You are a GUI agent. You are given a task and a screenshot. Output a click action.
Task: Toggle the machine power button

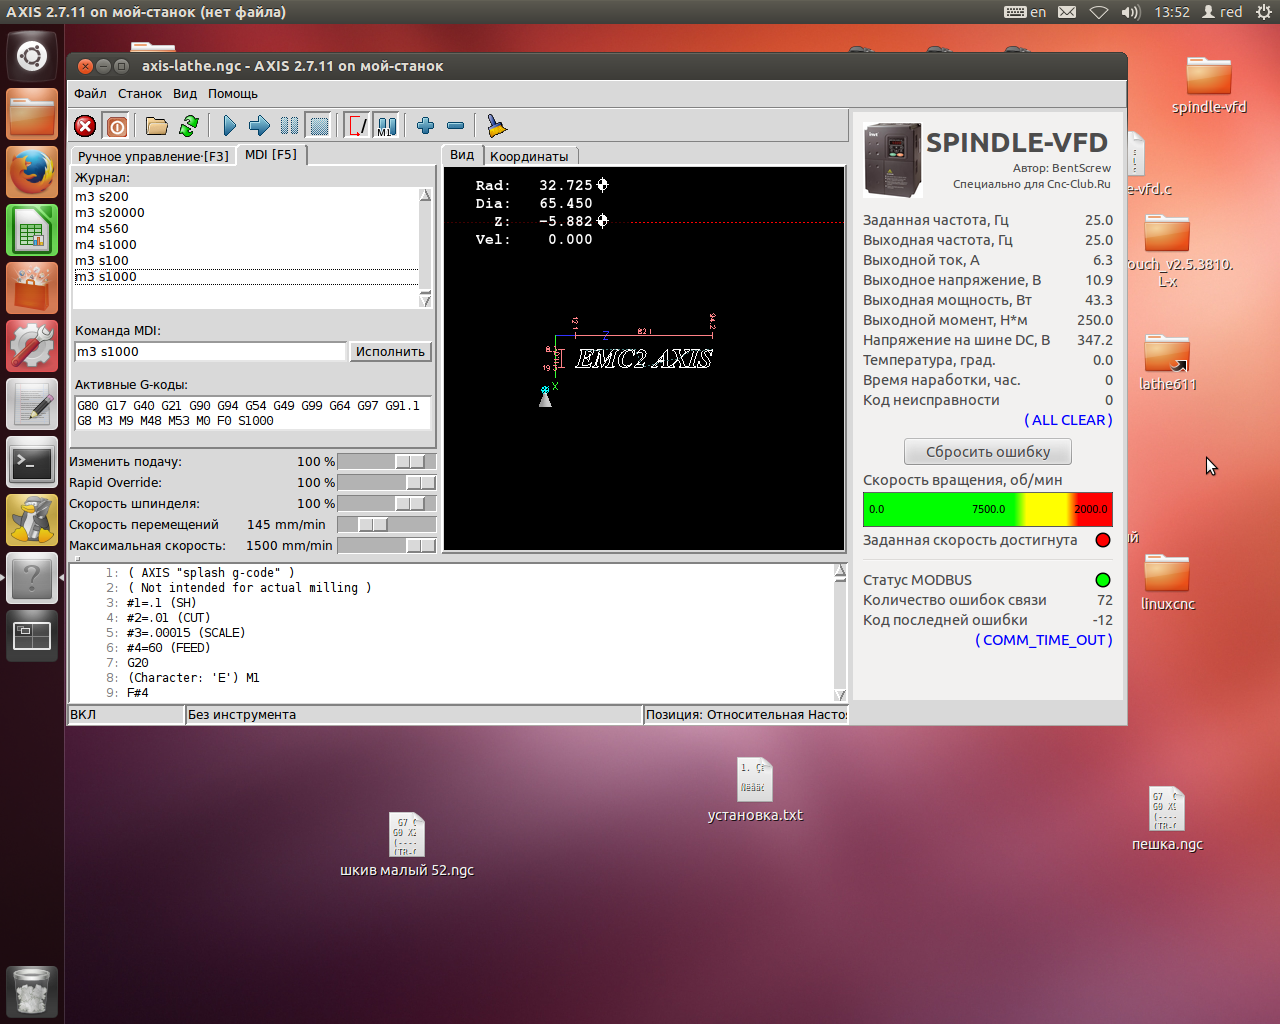click(x=117, y=126)
